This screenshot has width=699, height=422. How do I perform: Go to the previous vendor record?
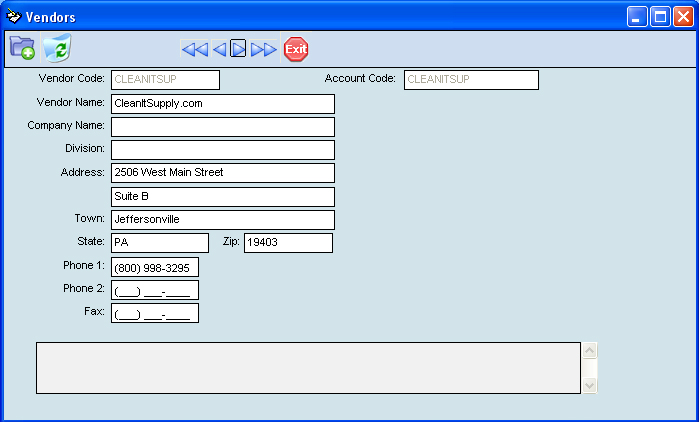tap(219, 49)
